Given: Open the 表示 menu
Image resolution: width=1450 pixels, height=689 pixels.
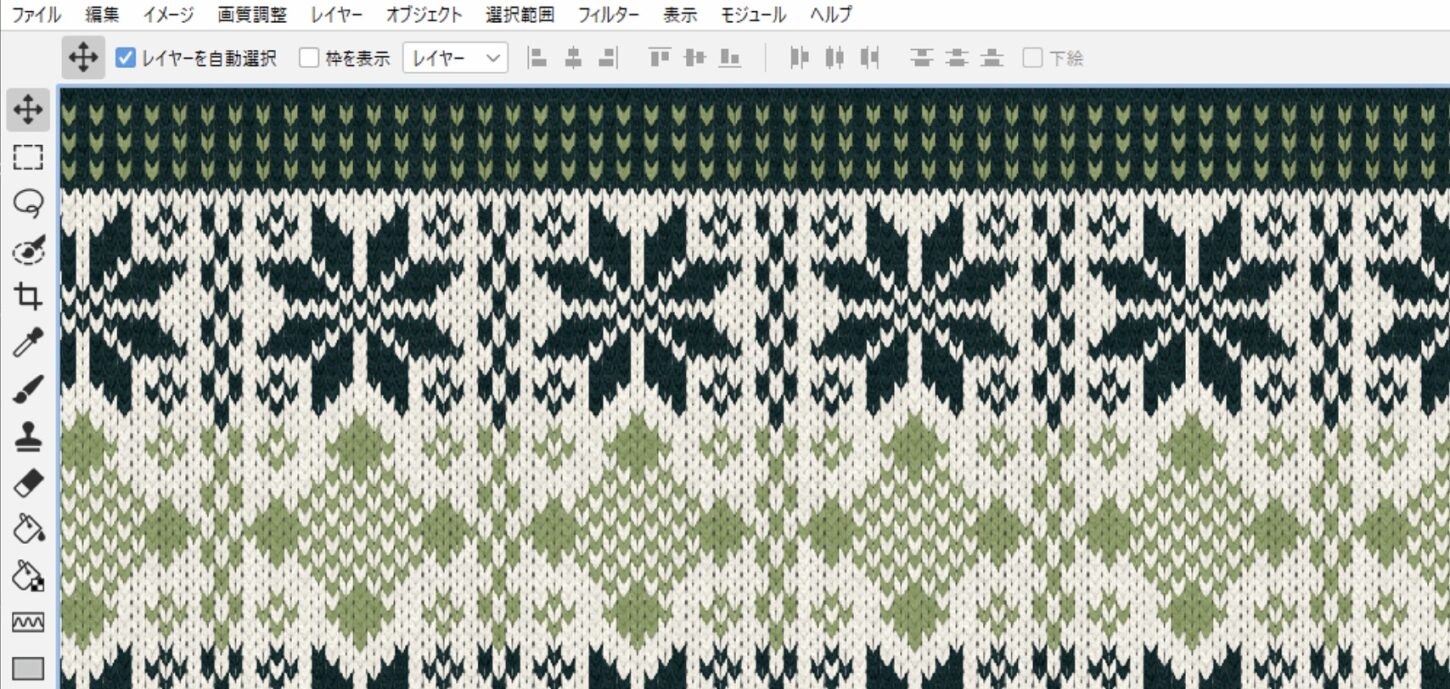Looking at the screenshot, I should tap(680, 15).
